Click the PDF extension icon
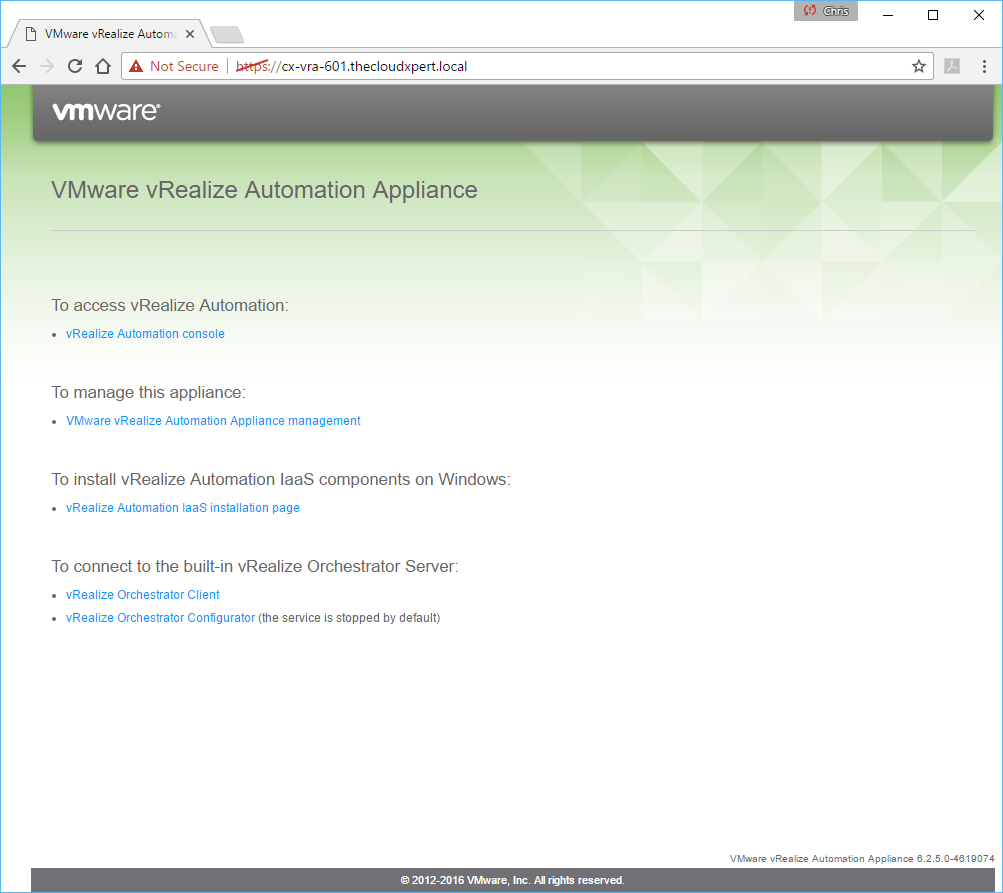 click(953, 66)
